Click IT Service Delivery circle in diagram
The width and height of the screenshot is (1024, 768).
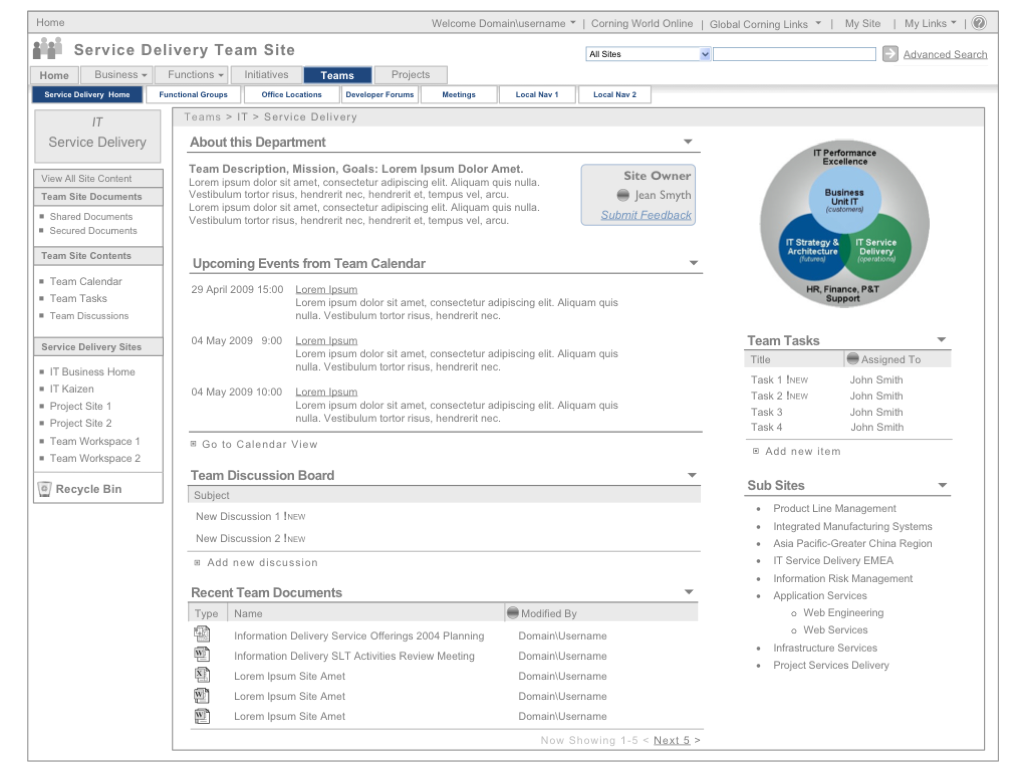click(878, 250)
